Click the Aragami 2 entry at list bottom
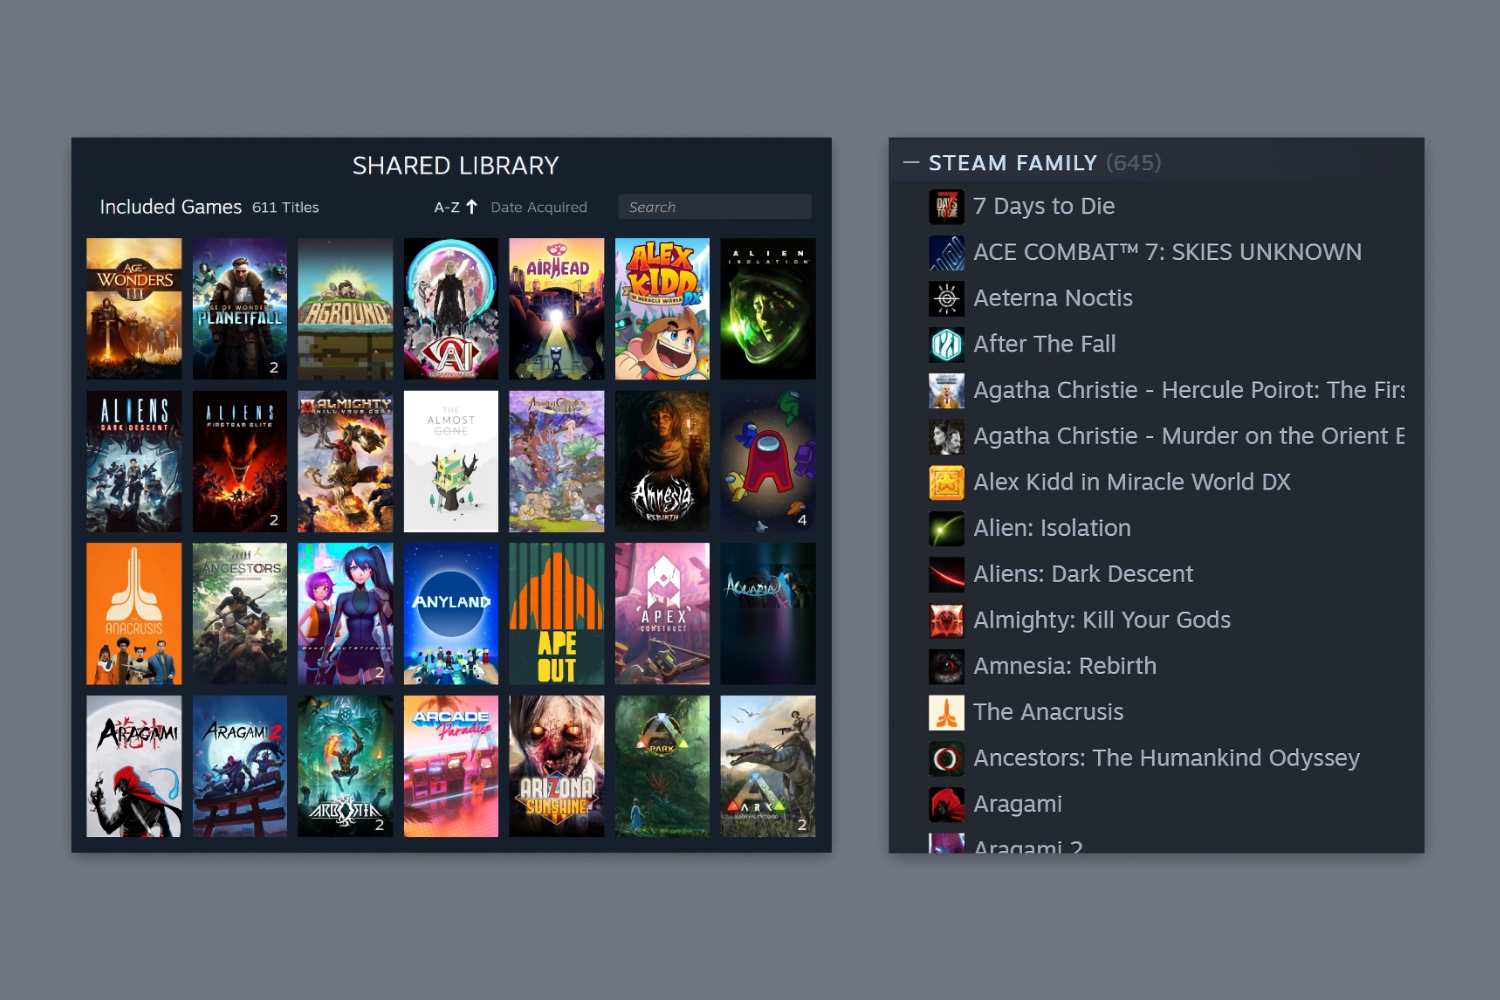This screenshot has height=1000, width=1500. (1028, 845)
